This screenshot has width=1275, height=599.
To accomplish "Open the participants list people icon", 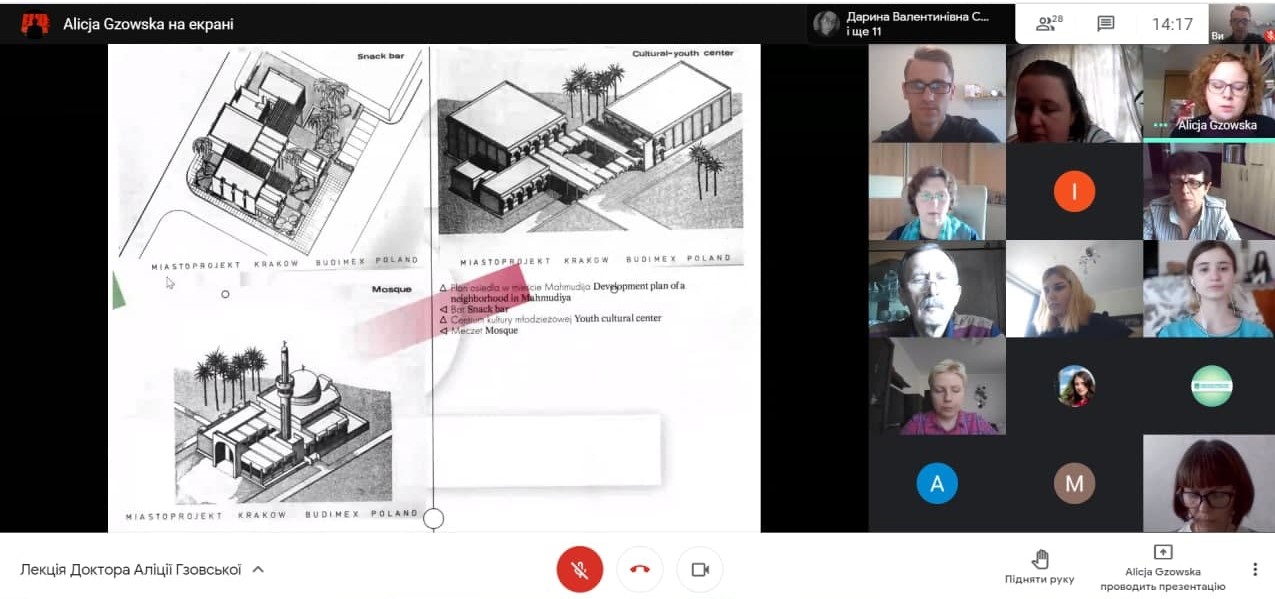I will (1047, 24).
